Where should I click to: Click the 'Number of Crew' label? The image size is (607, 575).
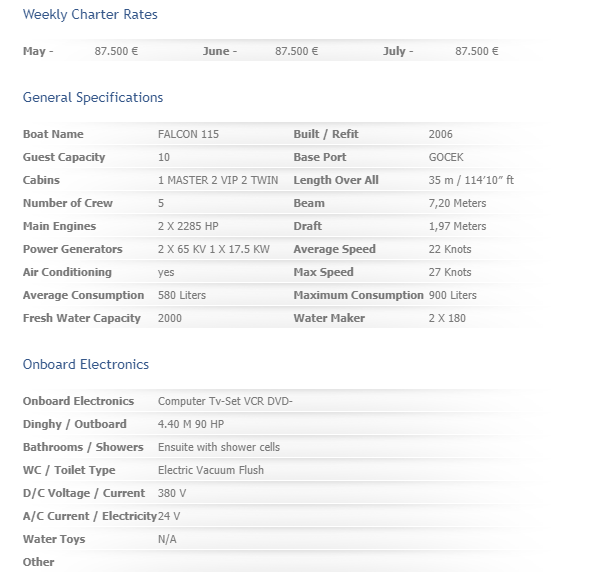(68, 203)
